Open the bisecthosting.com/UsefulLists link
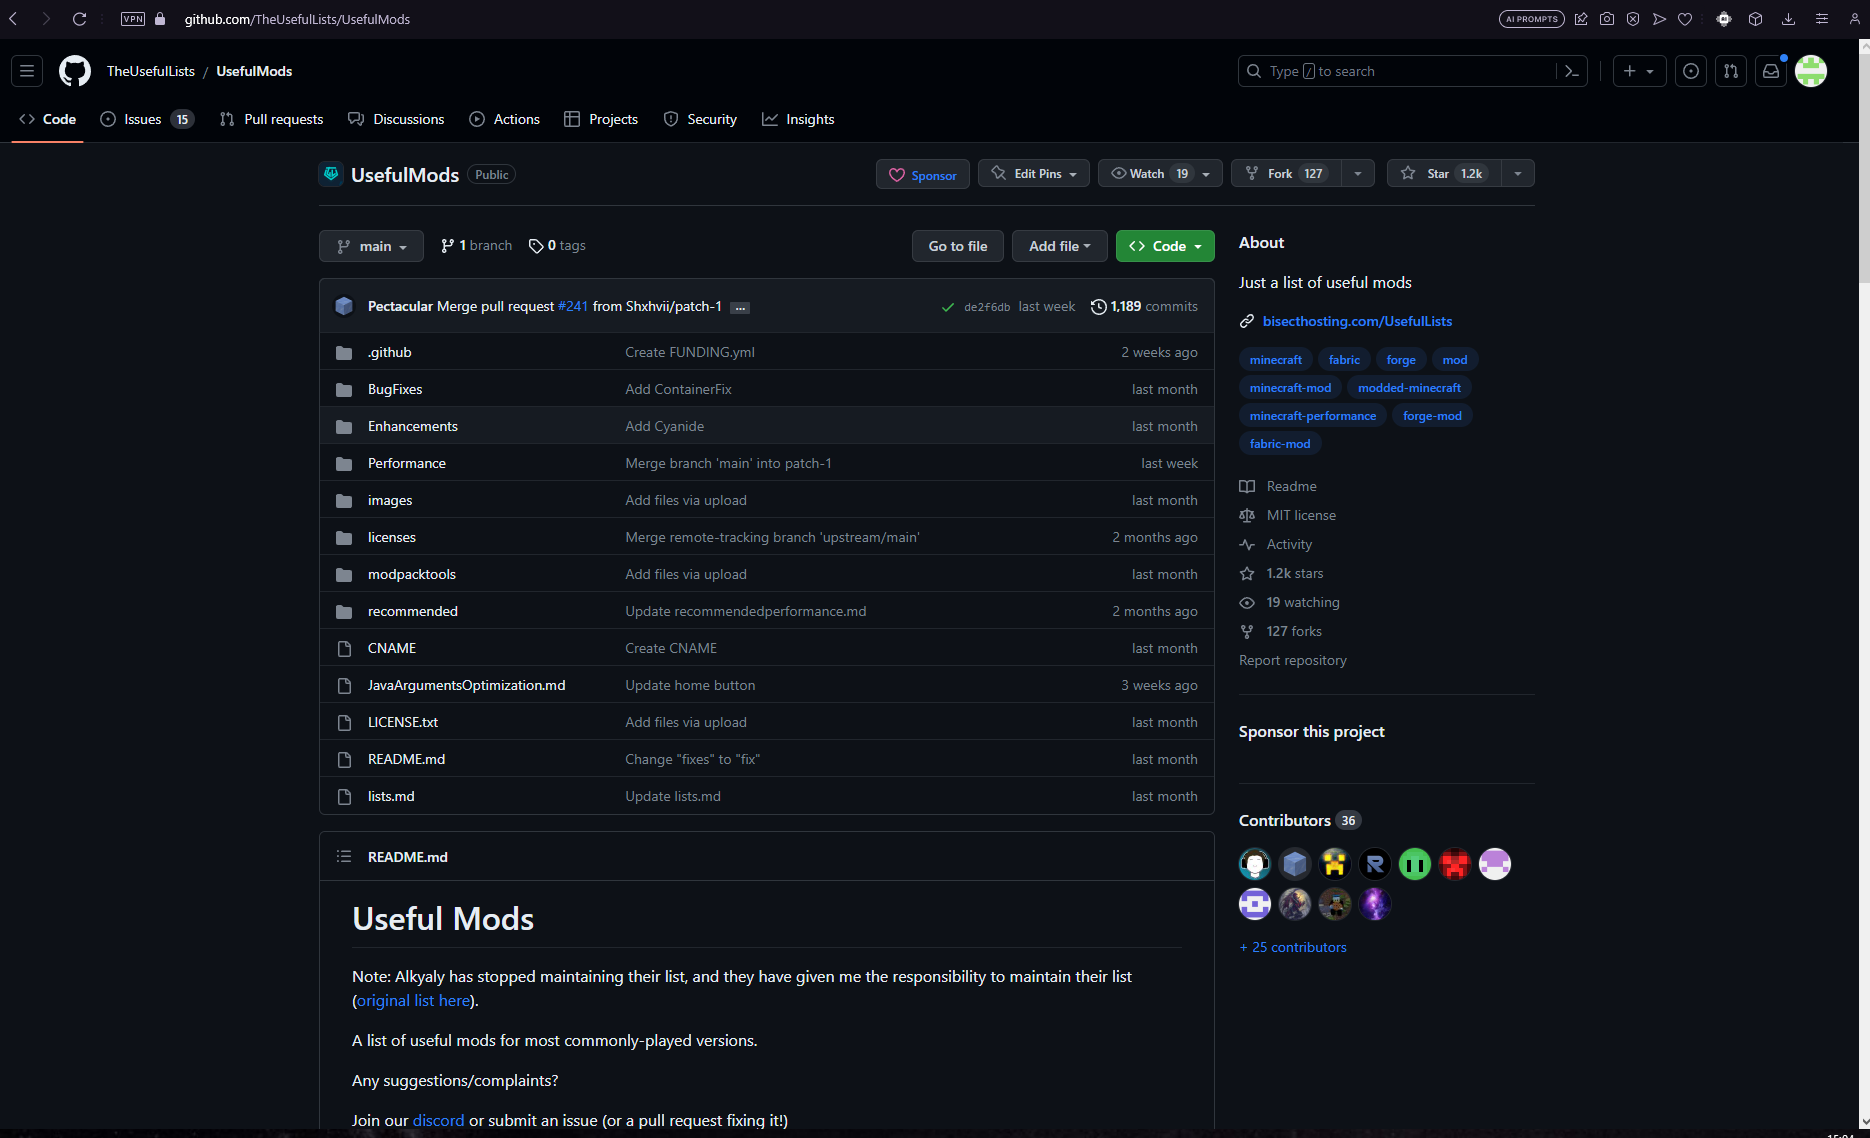Viewport: 1870px width, 1138px height. [1357, 321]
